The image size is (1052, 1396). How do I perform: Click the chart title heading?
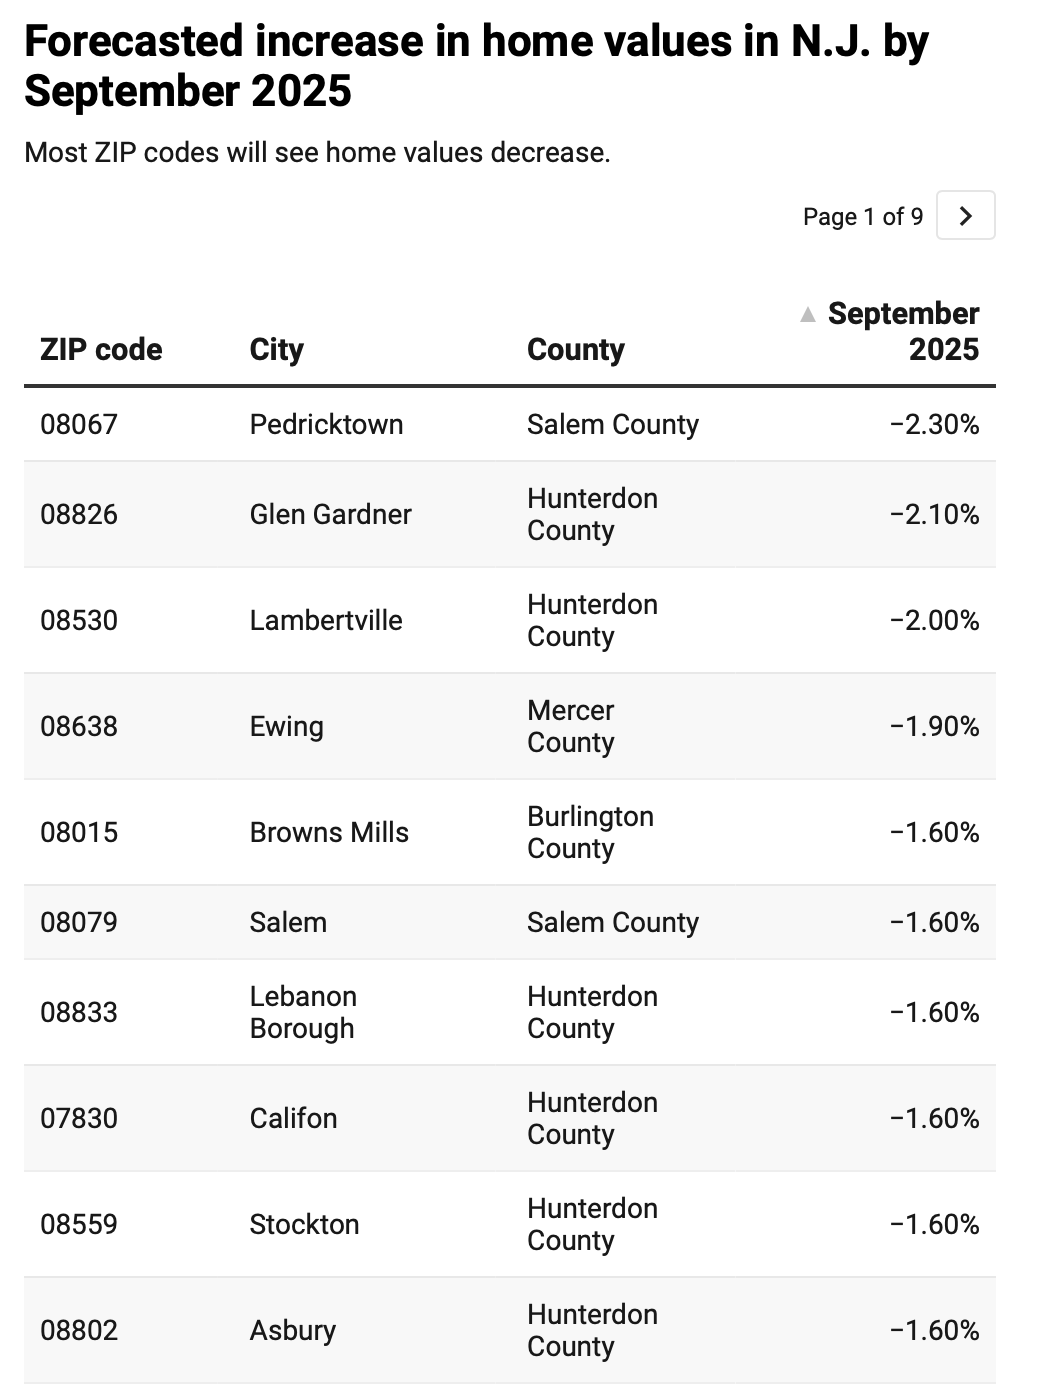477,66
